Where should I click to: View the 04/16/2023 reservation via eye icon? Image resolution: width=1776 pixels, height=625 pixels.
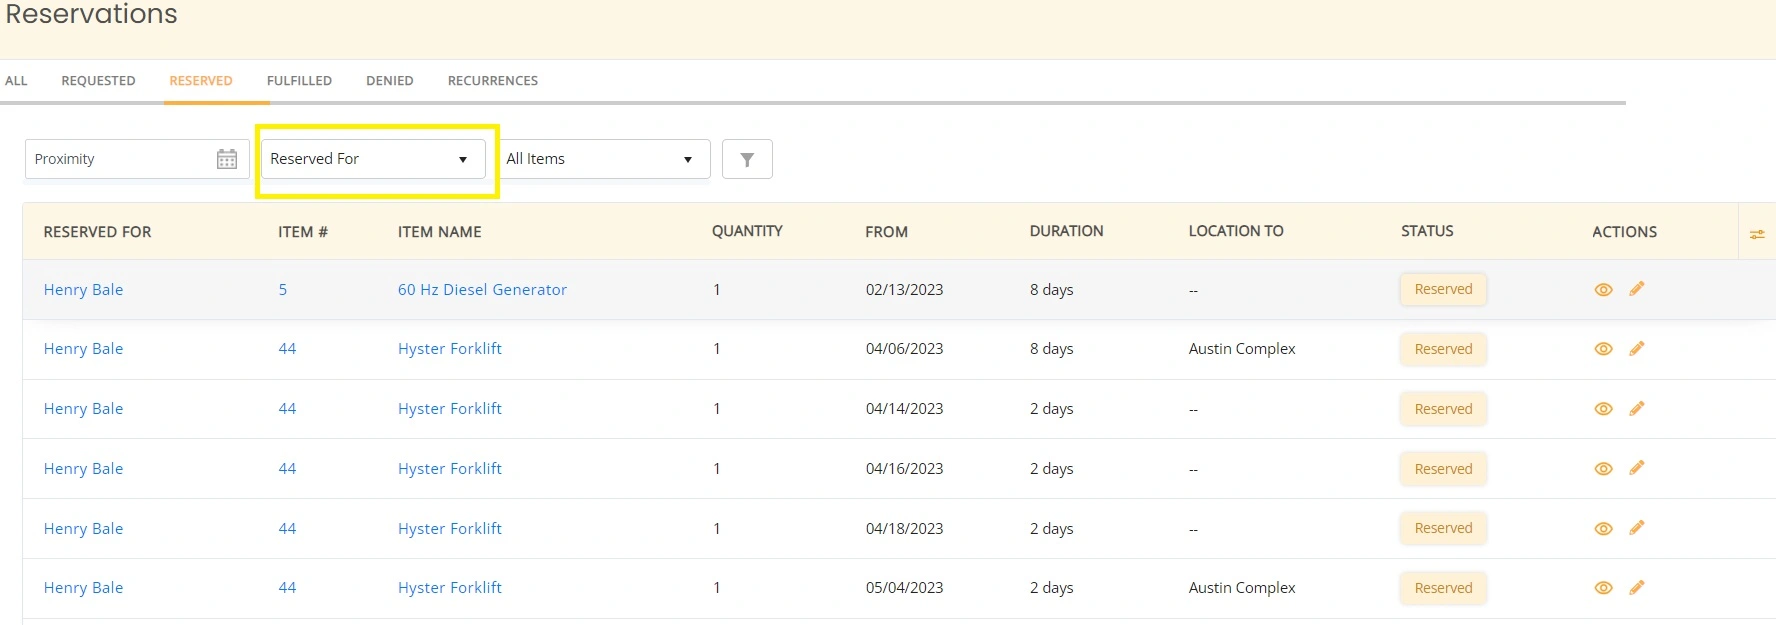1603,469
